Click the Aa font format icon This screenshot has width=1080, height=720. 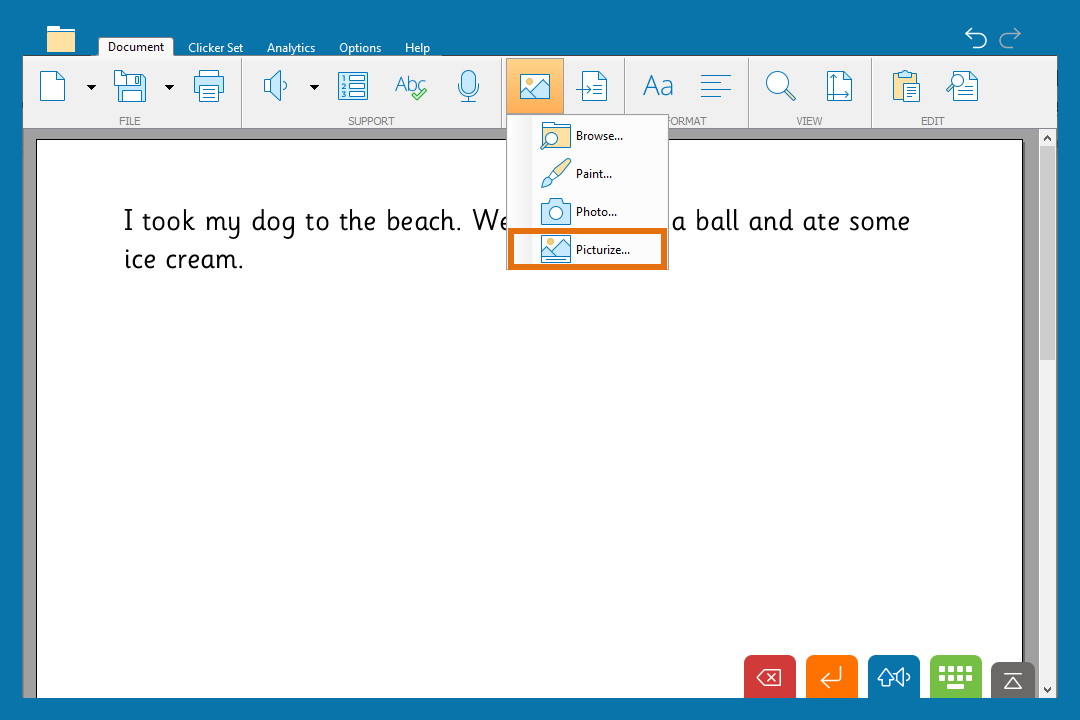point(657,86)
